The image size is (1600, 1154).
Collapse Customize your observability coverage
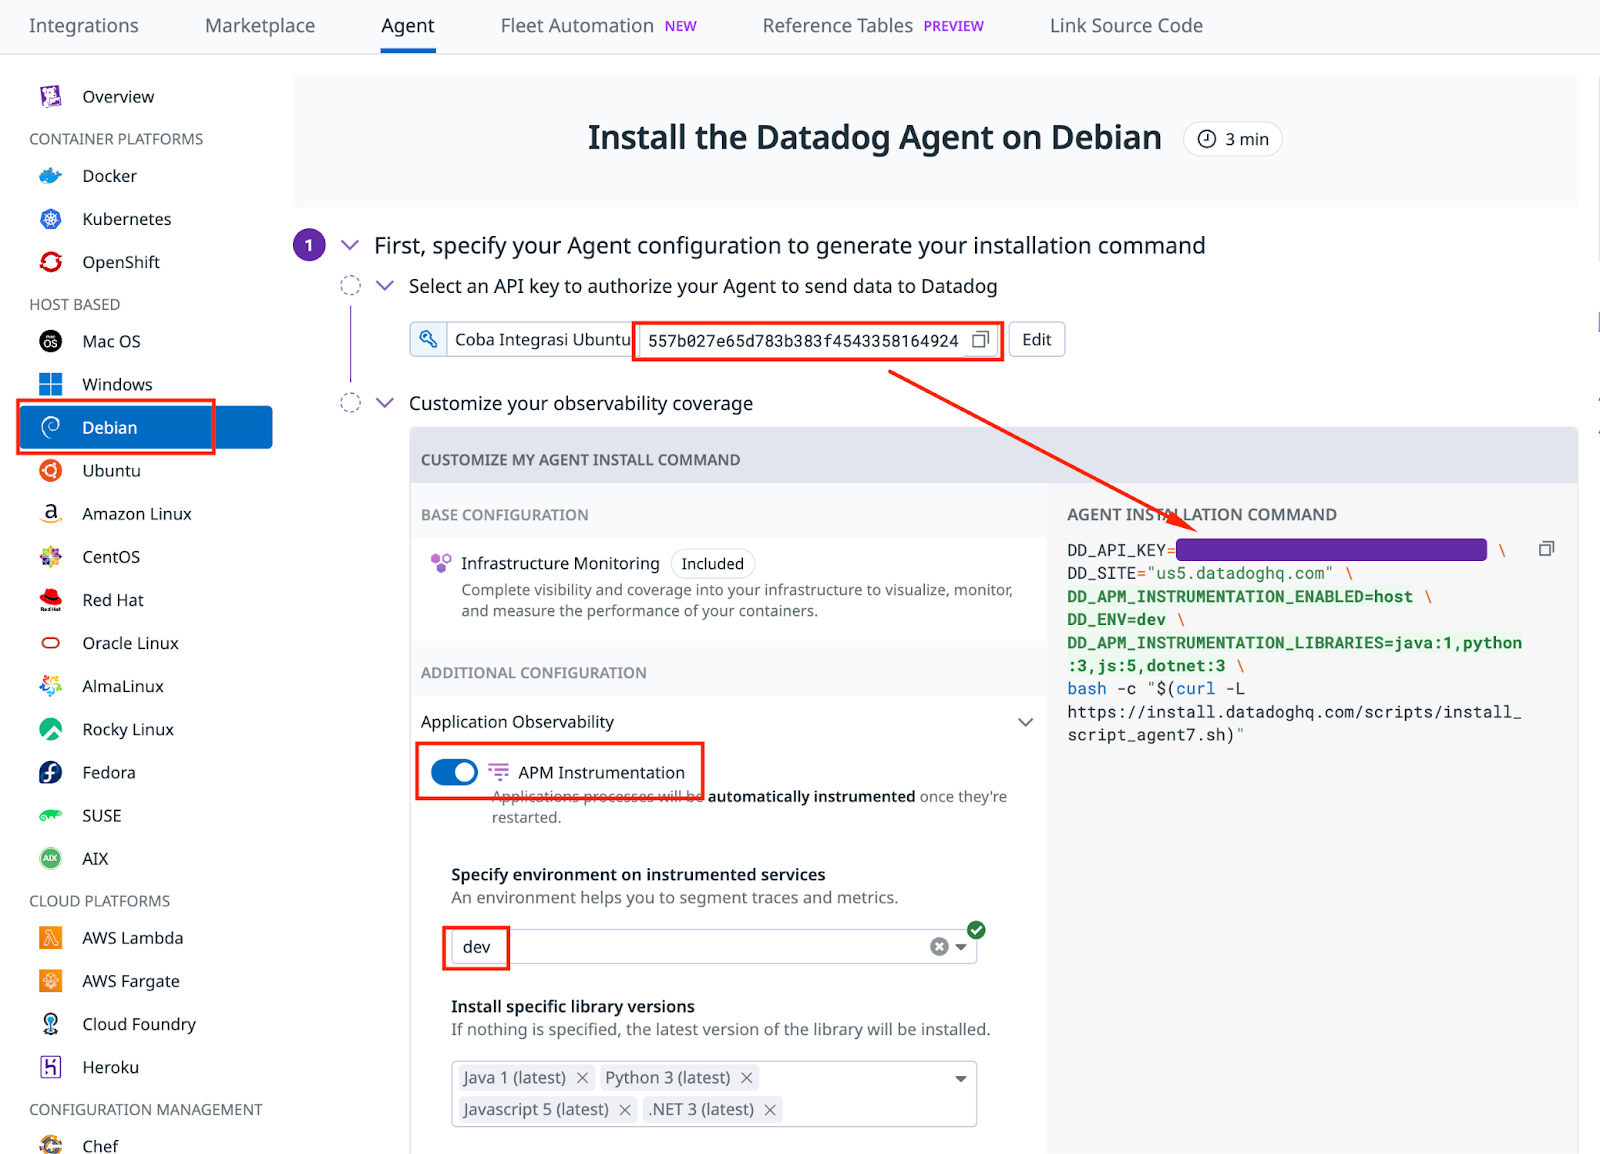[x=385, y=403]
